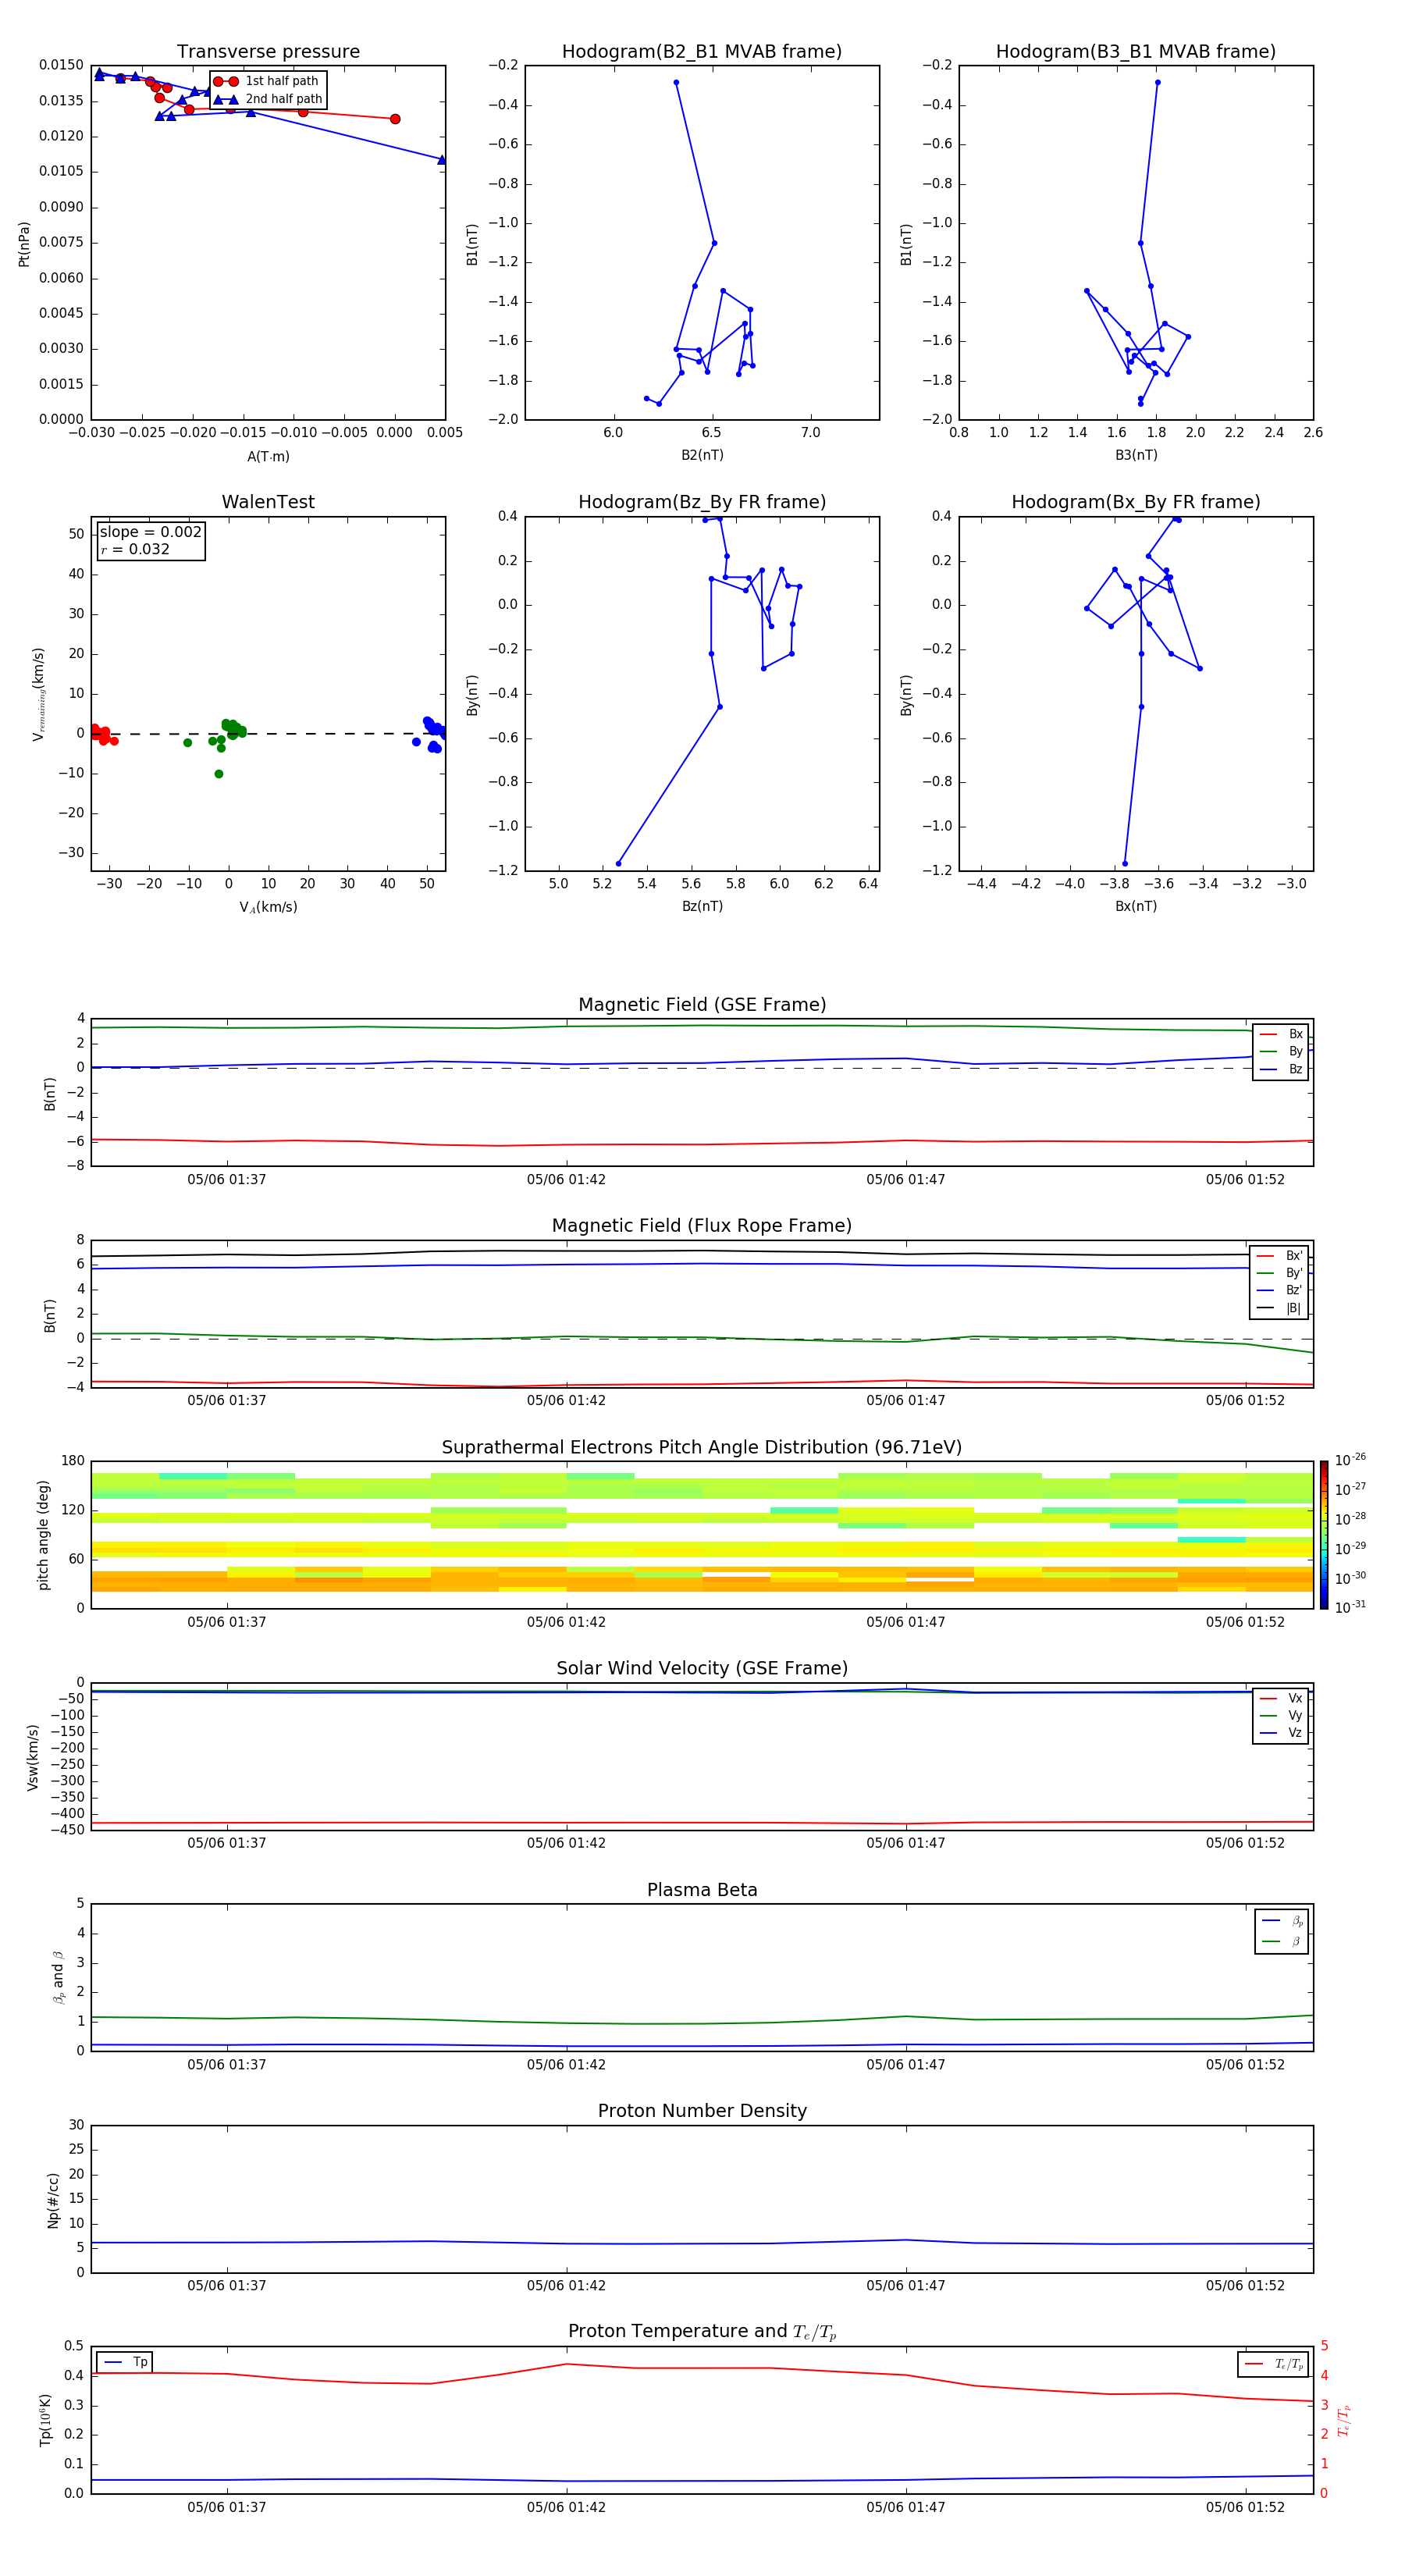Click '05/06 01:42' tick under Plasma Beta panel

[566, 2064]
